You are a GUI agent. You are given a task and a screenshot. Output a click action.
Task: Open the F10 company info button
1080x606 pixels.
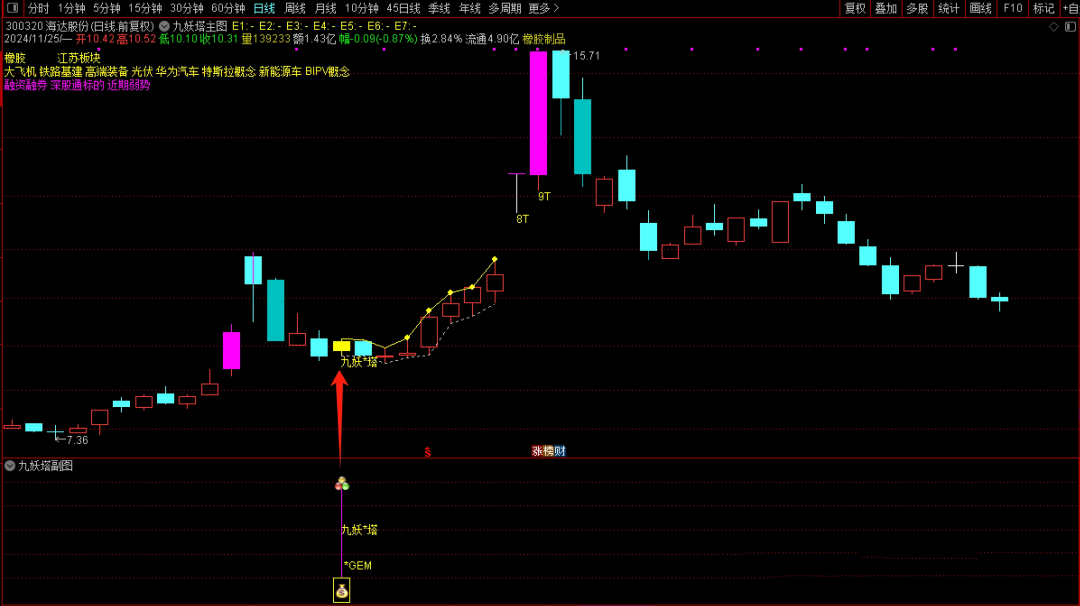pos(1013,8)
